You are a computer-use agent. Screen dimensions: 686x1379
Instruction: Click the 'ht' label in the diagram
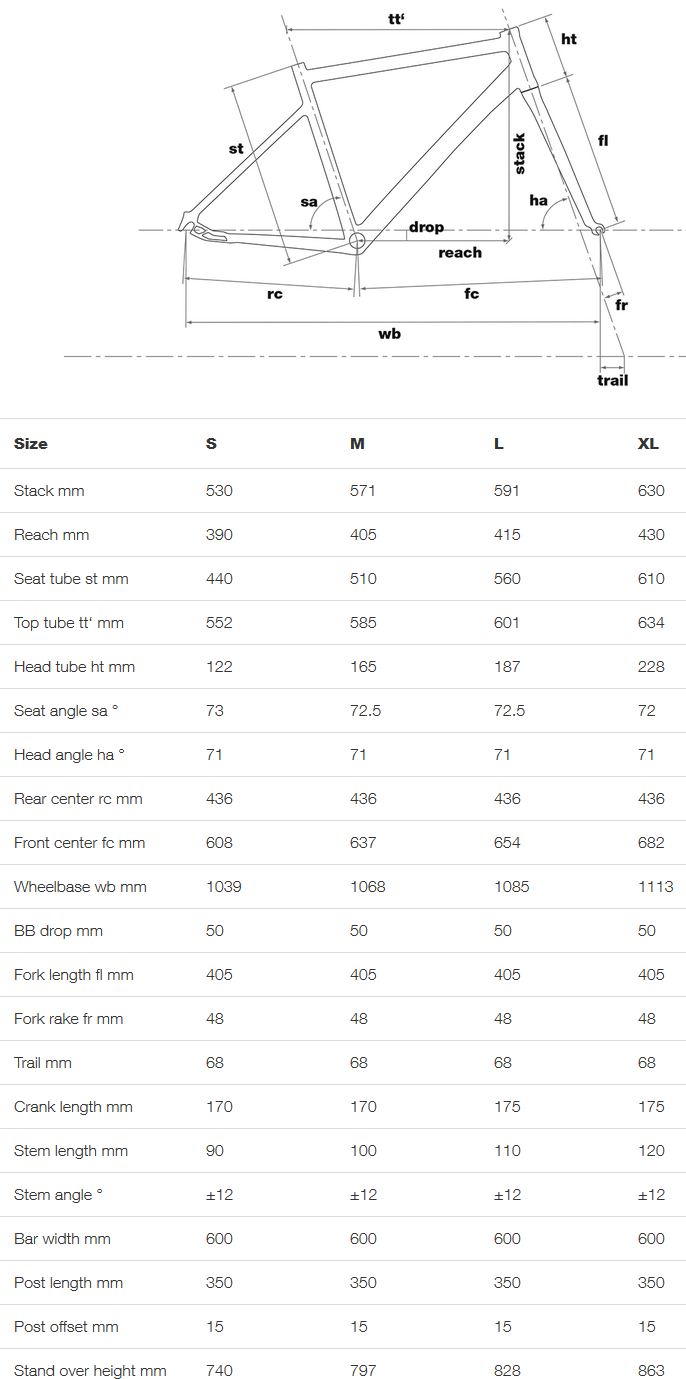[x=568, y=39]
